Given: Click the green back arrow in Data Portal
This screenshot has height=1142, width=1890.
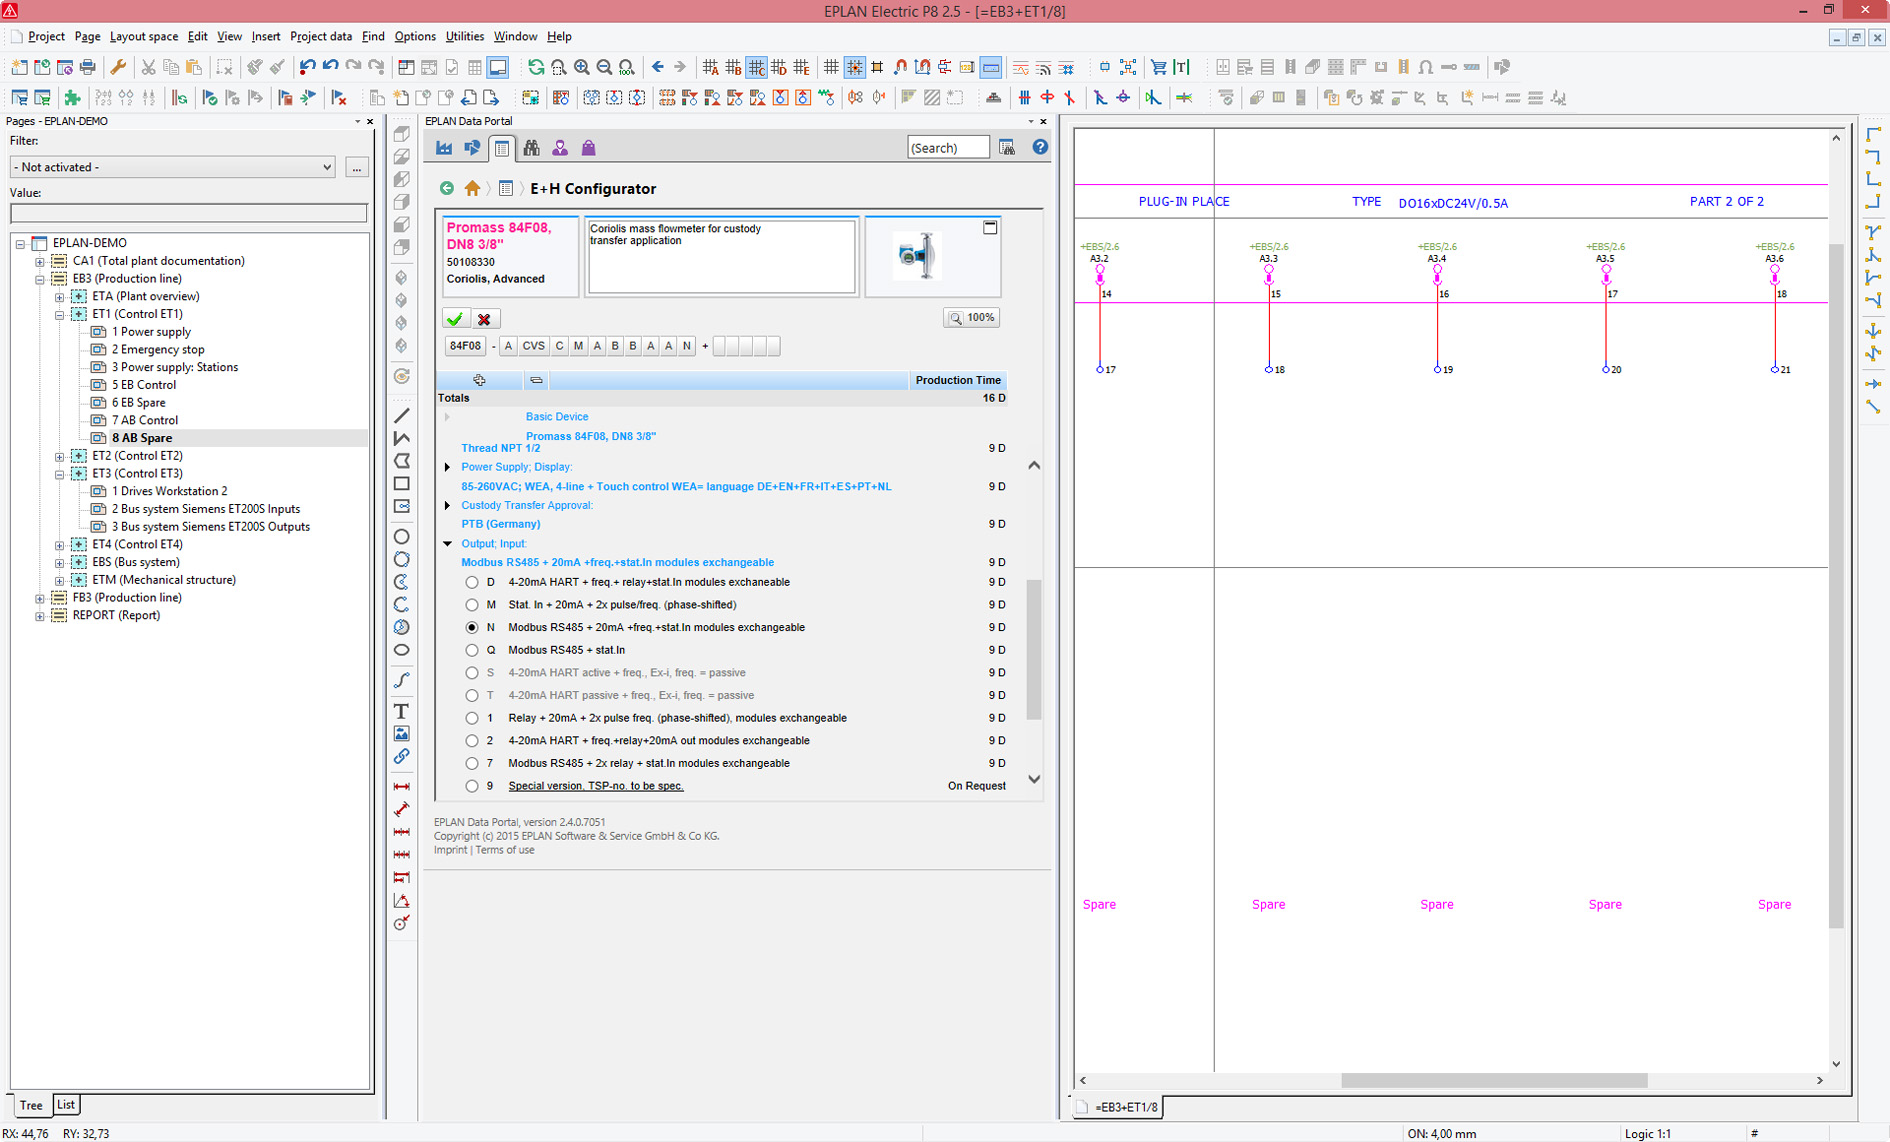Looking at the screenshot, I should click(446, 189).
